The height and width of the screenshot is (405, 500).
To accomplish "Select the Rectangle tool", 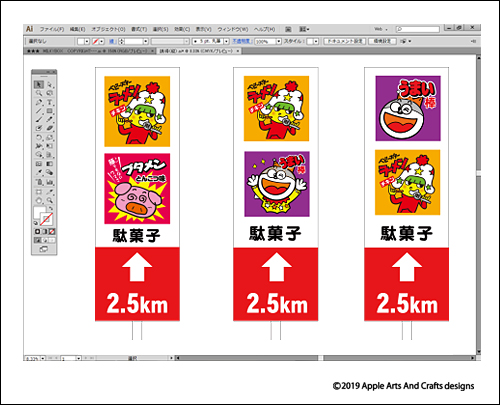I will coord(50,111).
